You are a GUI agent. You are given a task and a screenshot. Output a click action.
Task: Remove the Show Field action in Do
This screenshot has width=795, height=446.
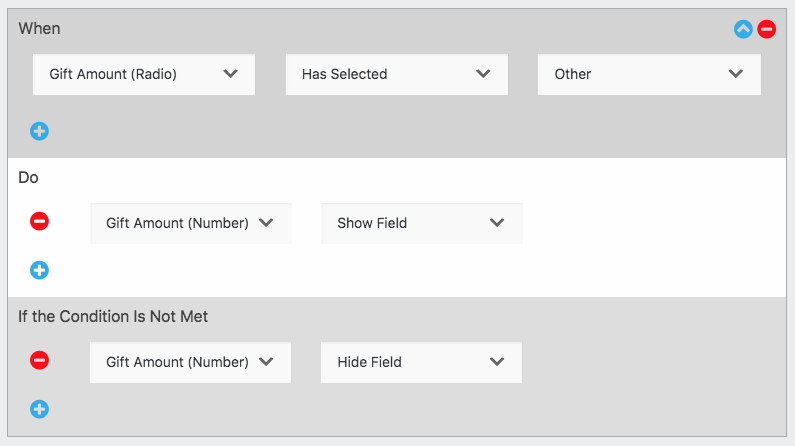coord(40,221)
